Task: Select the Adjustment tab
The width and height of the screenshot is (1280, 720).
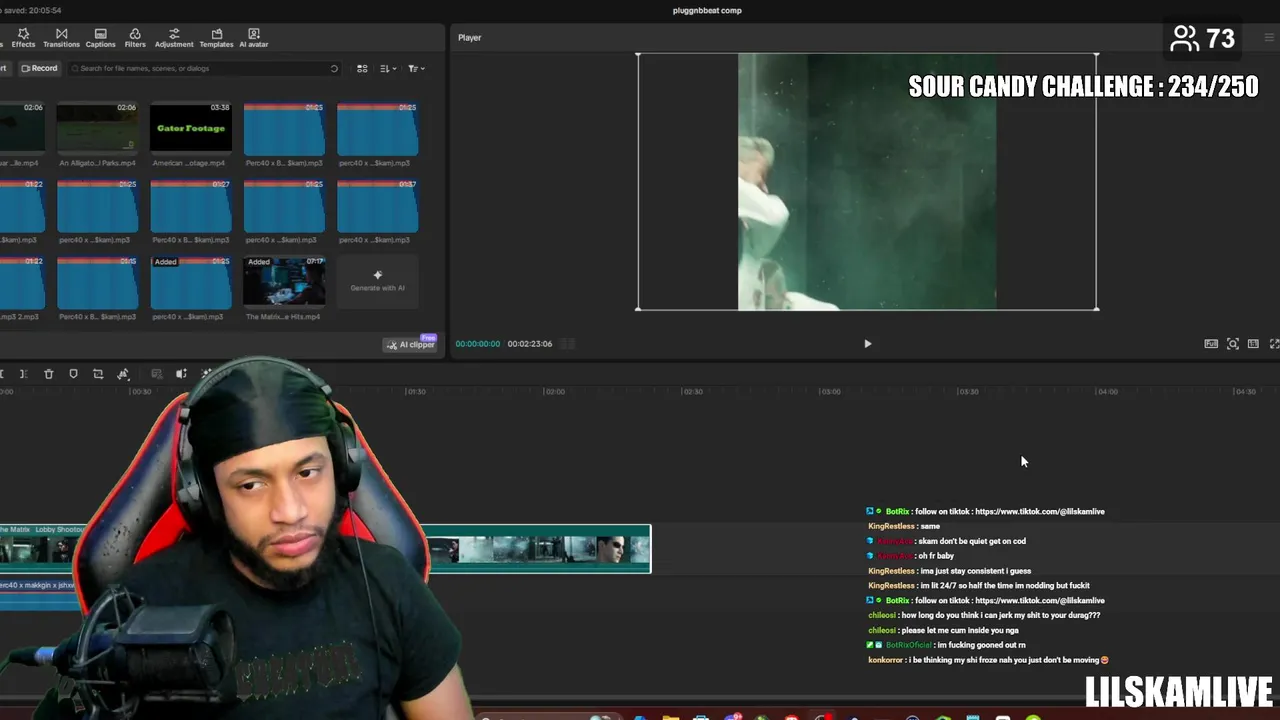Action: [x=174, y=38]
